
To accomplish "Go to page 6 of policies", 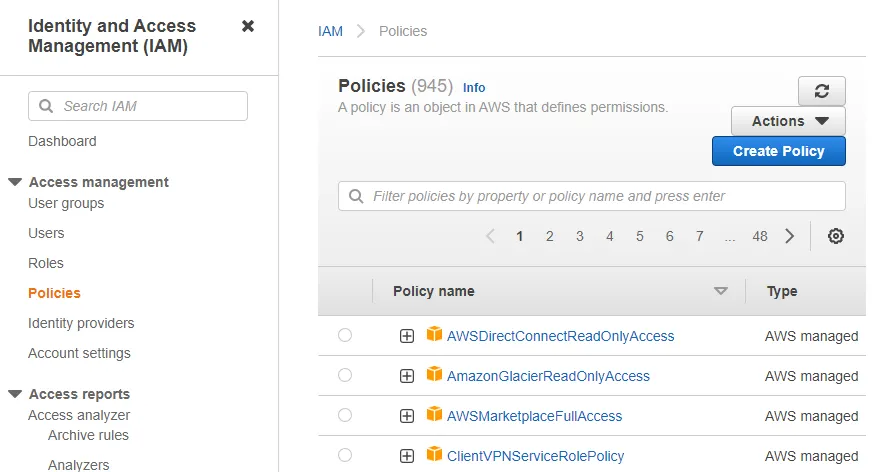I will point(670,236).
